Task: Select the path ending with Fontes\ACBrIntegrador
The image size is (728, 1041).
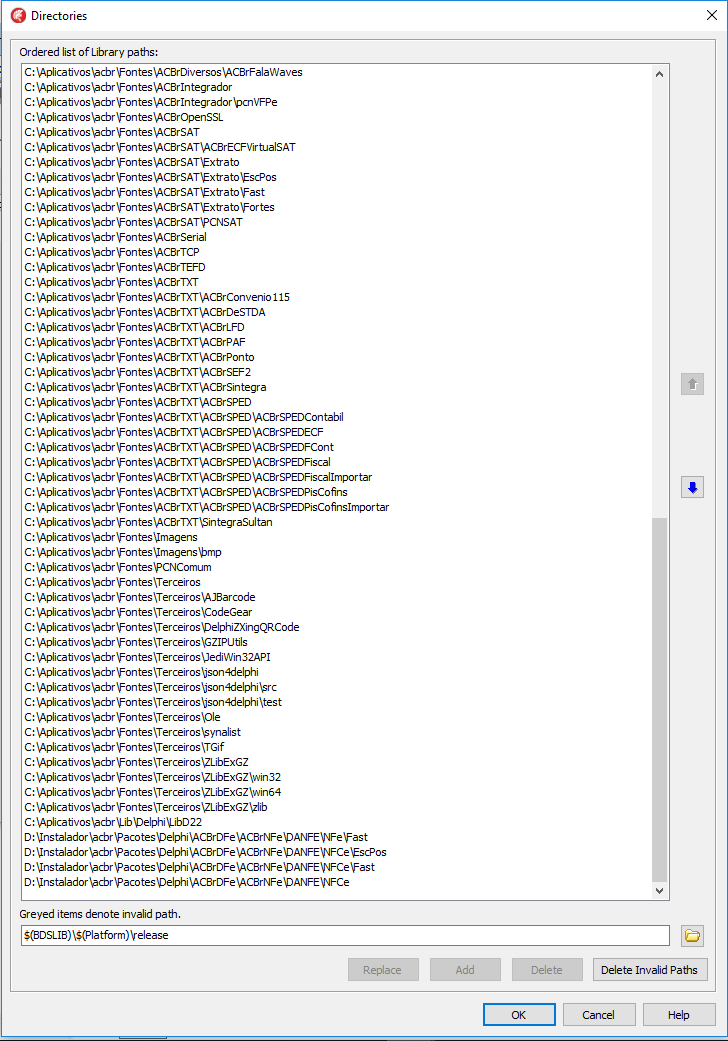Action: click(x=128, y=88)
